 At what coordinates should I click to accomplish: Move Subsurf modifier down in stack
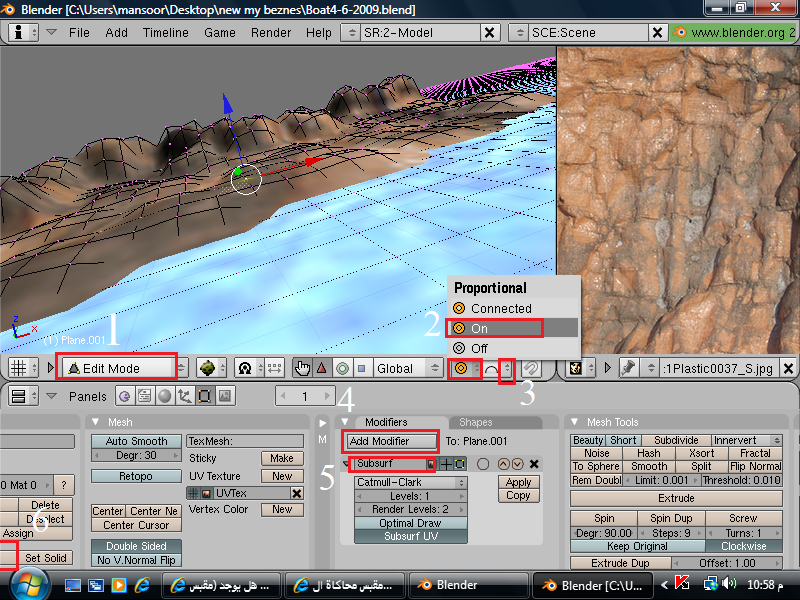coord(517,464)
